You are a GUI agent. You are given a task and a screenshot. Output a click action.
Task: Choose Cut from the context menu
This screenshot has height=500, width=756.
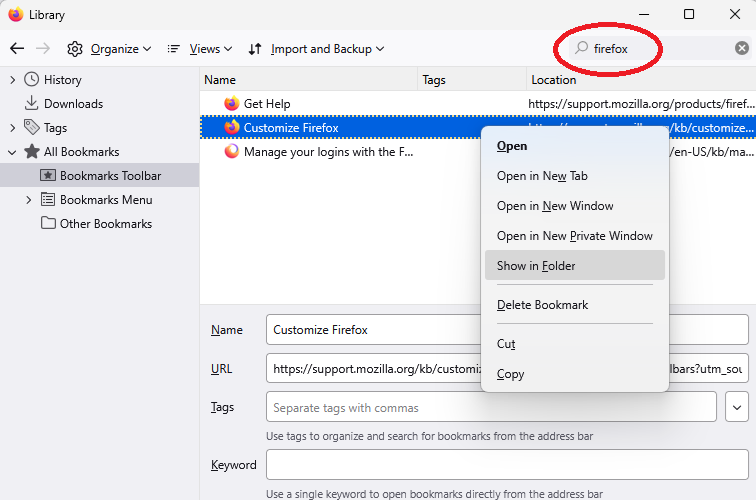click(575, 344)
